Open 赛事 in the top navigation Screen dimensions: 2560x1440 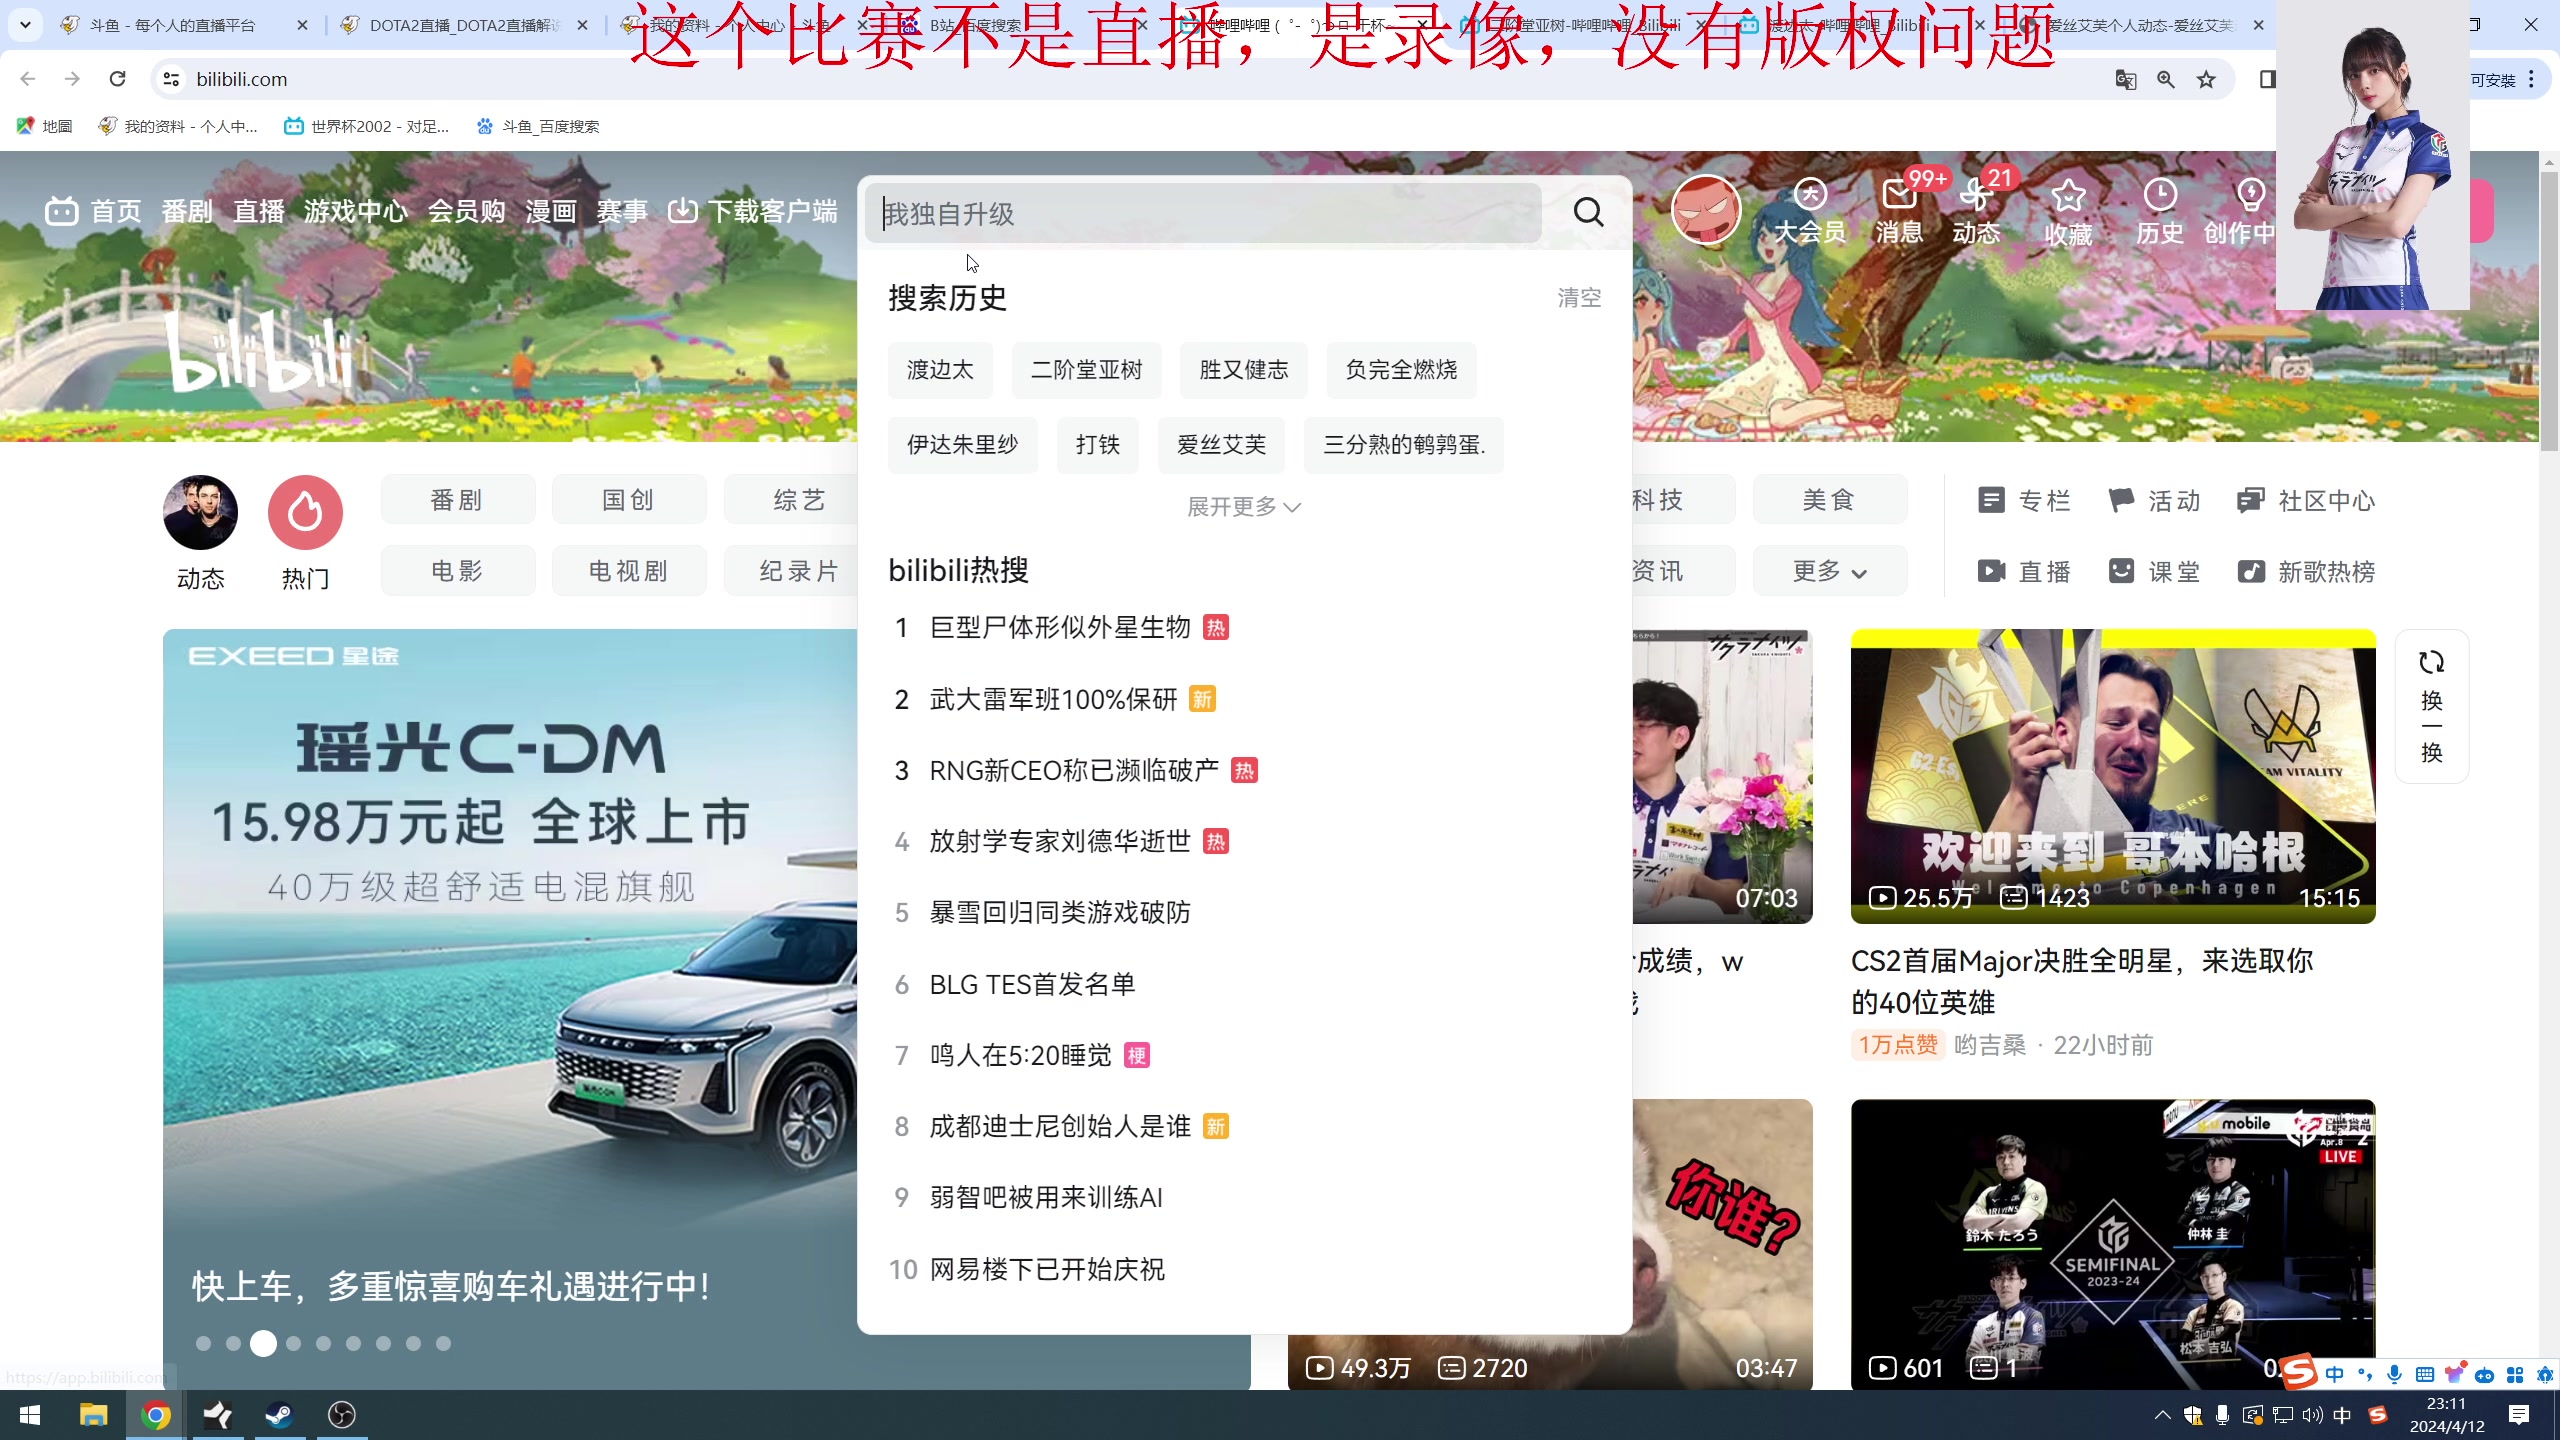[622, 211]
